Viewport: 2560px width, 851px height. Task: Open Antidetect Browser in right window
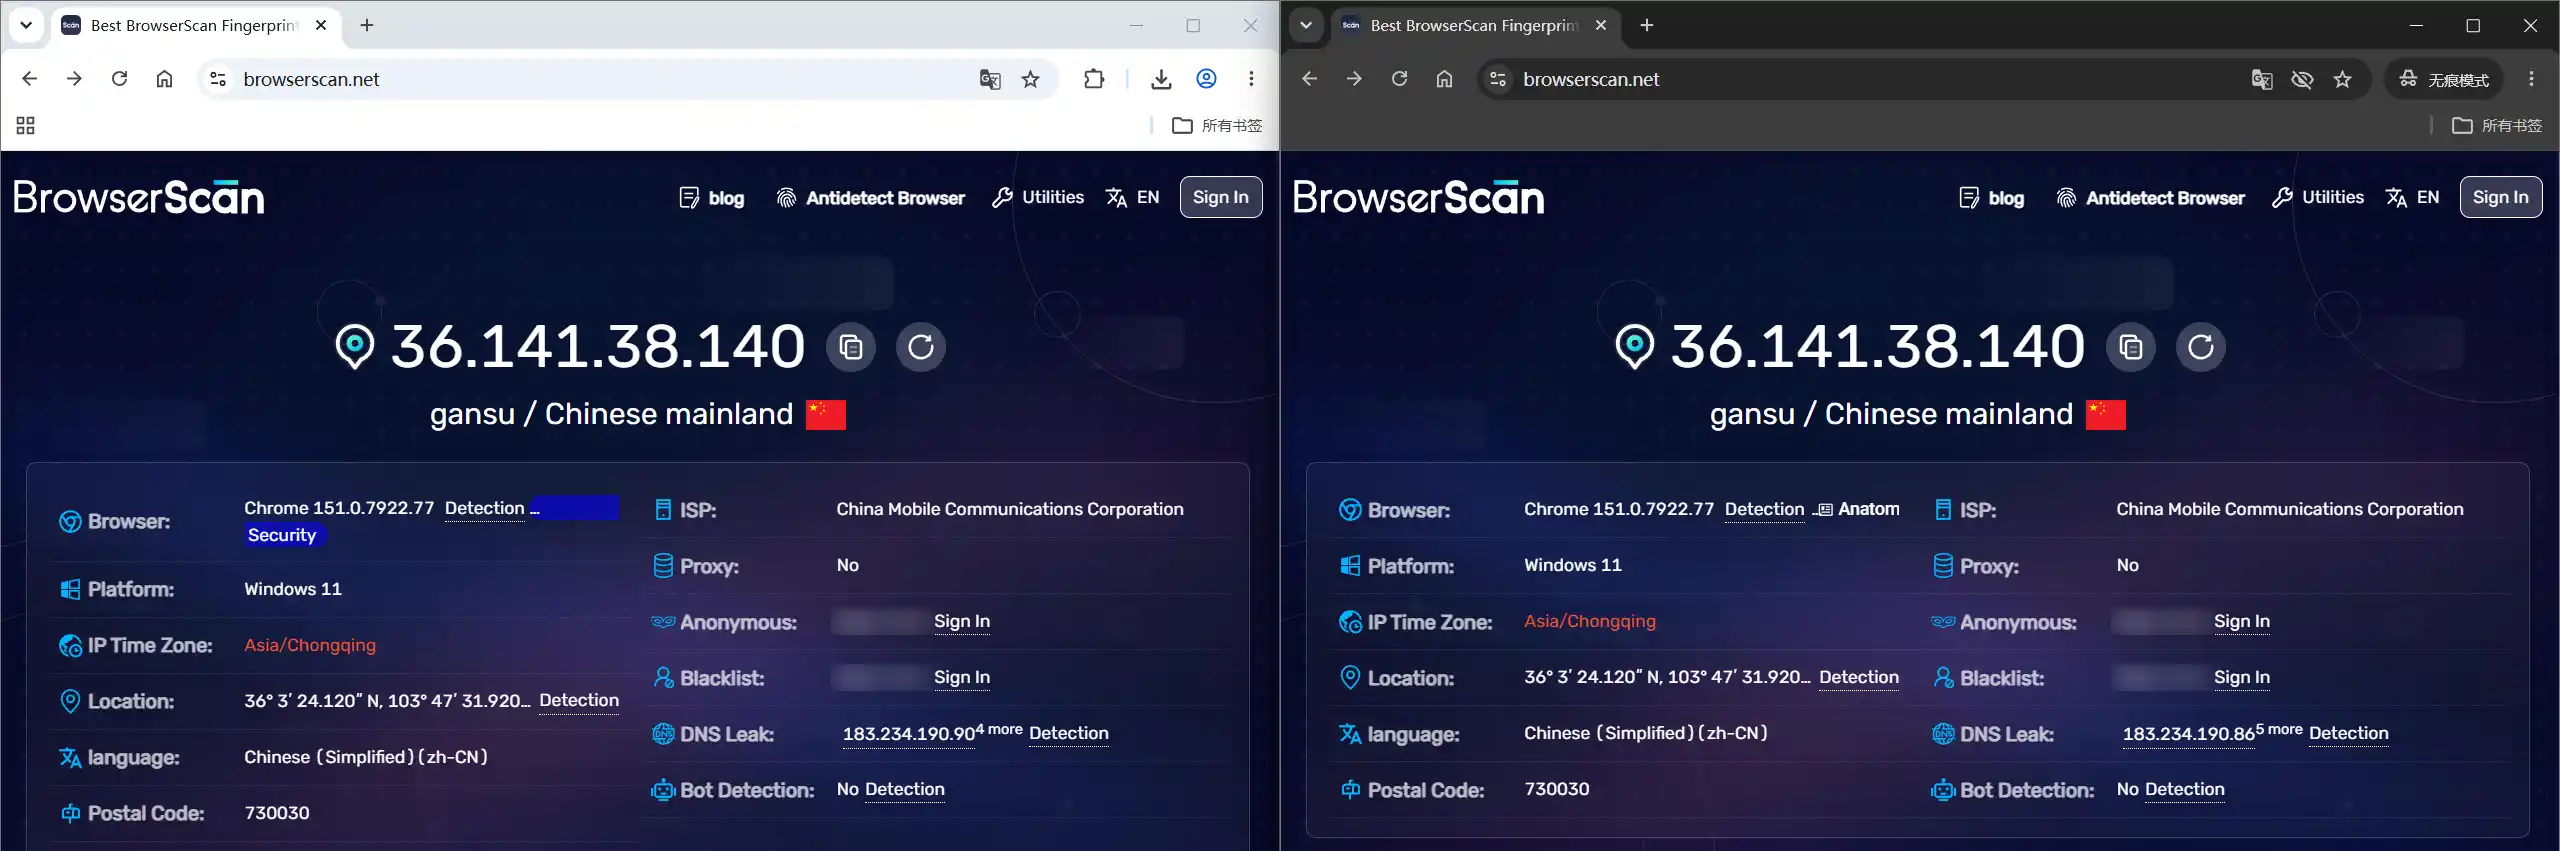click(x=2151, y=198)
